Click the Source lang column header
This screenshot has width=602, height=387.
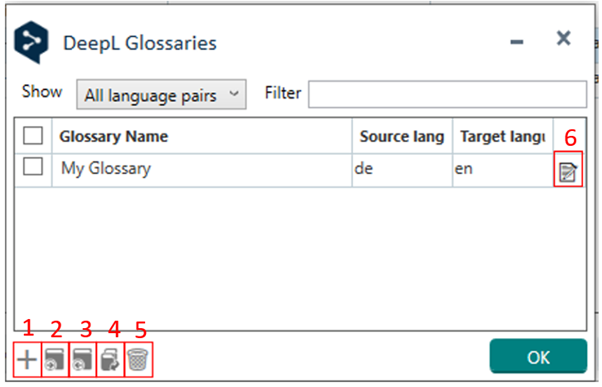point(402,136)
